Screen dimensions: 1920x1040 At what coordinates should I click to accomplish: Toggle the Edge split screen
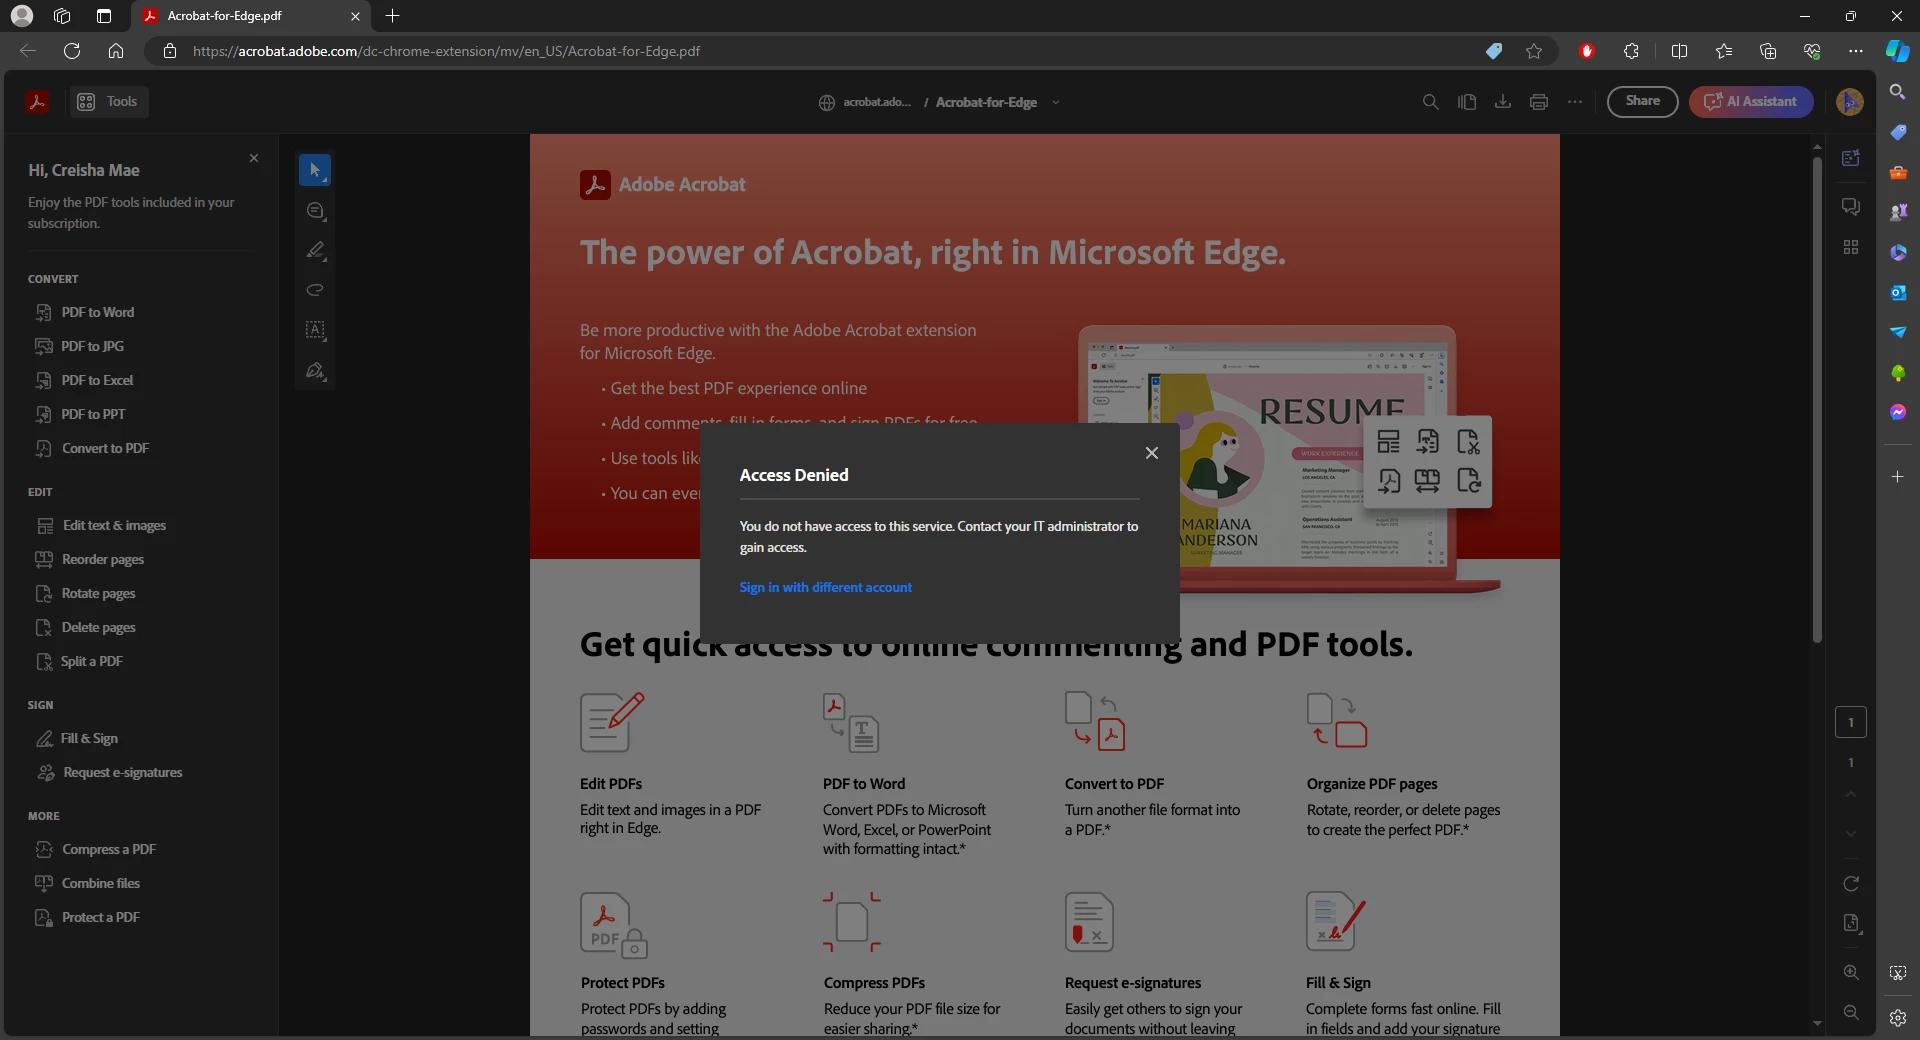pos(1679,51)
